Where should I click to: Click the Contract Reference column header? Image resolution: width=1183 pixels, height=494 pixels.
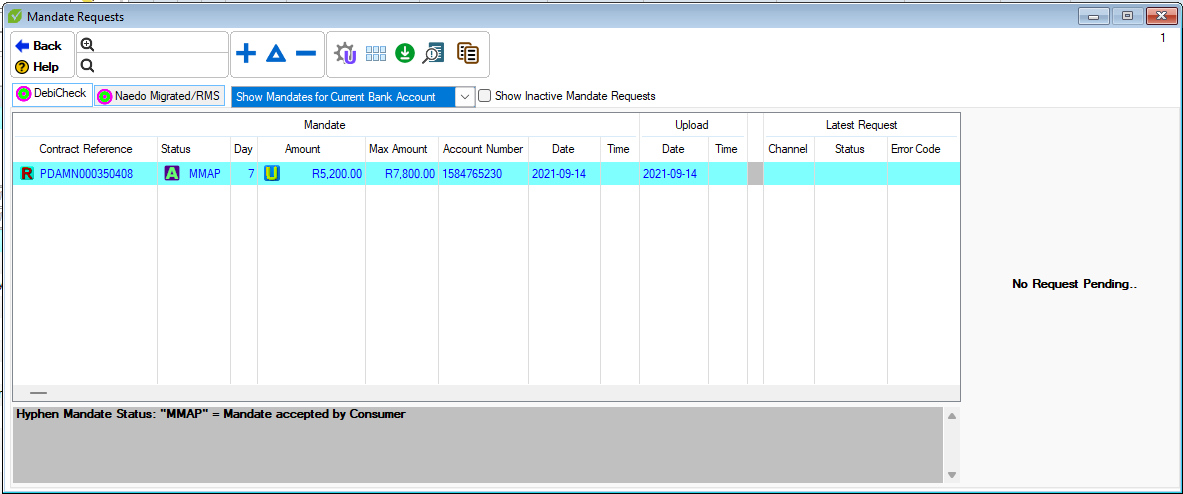[x=86, y=149]
